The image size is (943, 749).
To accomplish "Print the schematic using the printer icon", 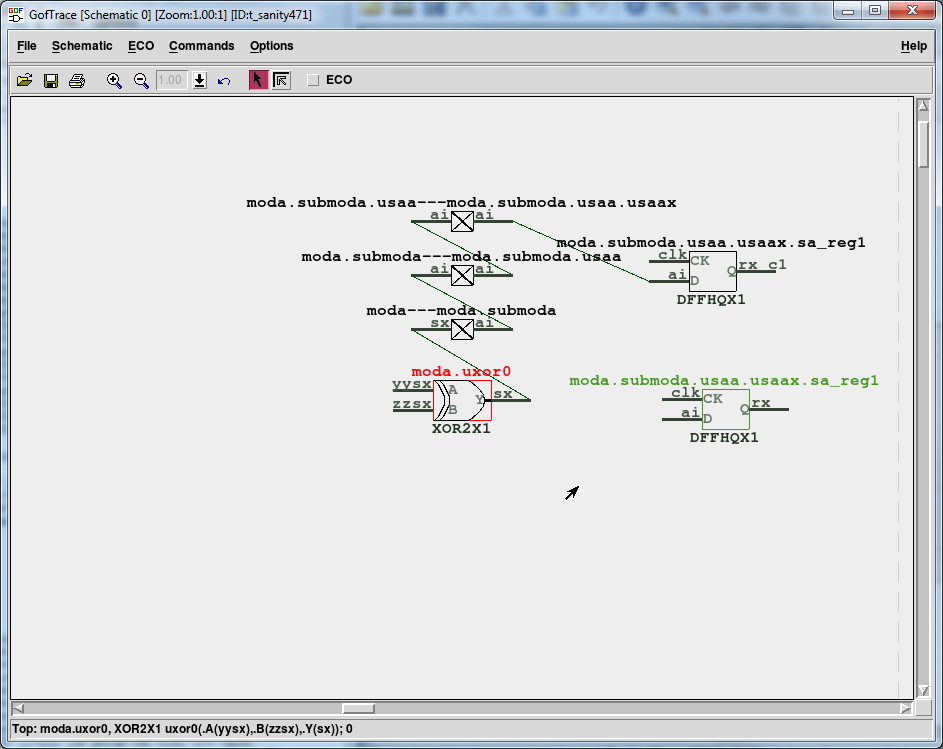I will (77, 80).
